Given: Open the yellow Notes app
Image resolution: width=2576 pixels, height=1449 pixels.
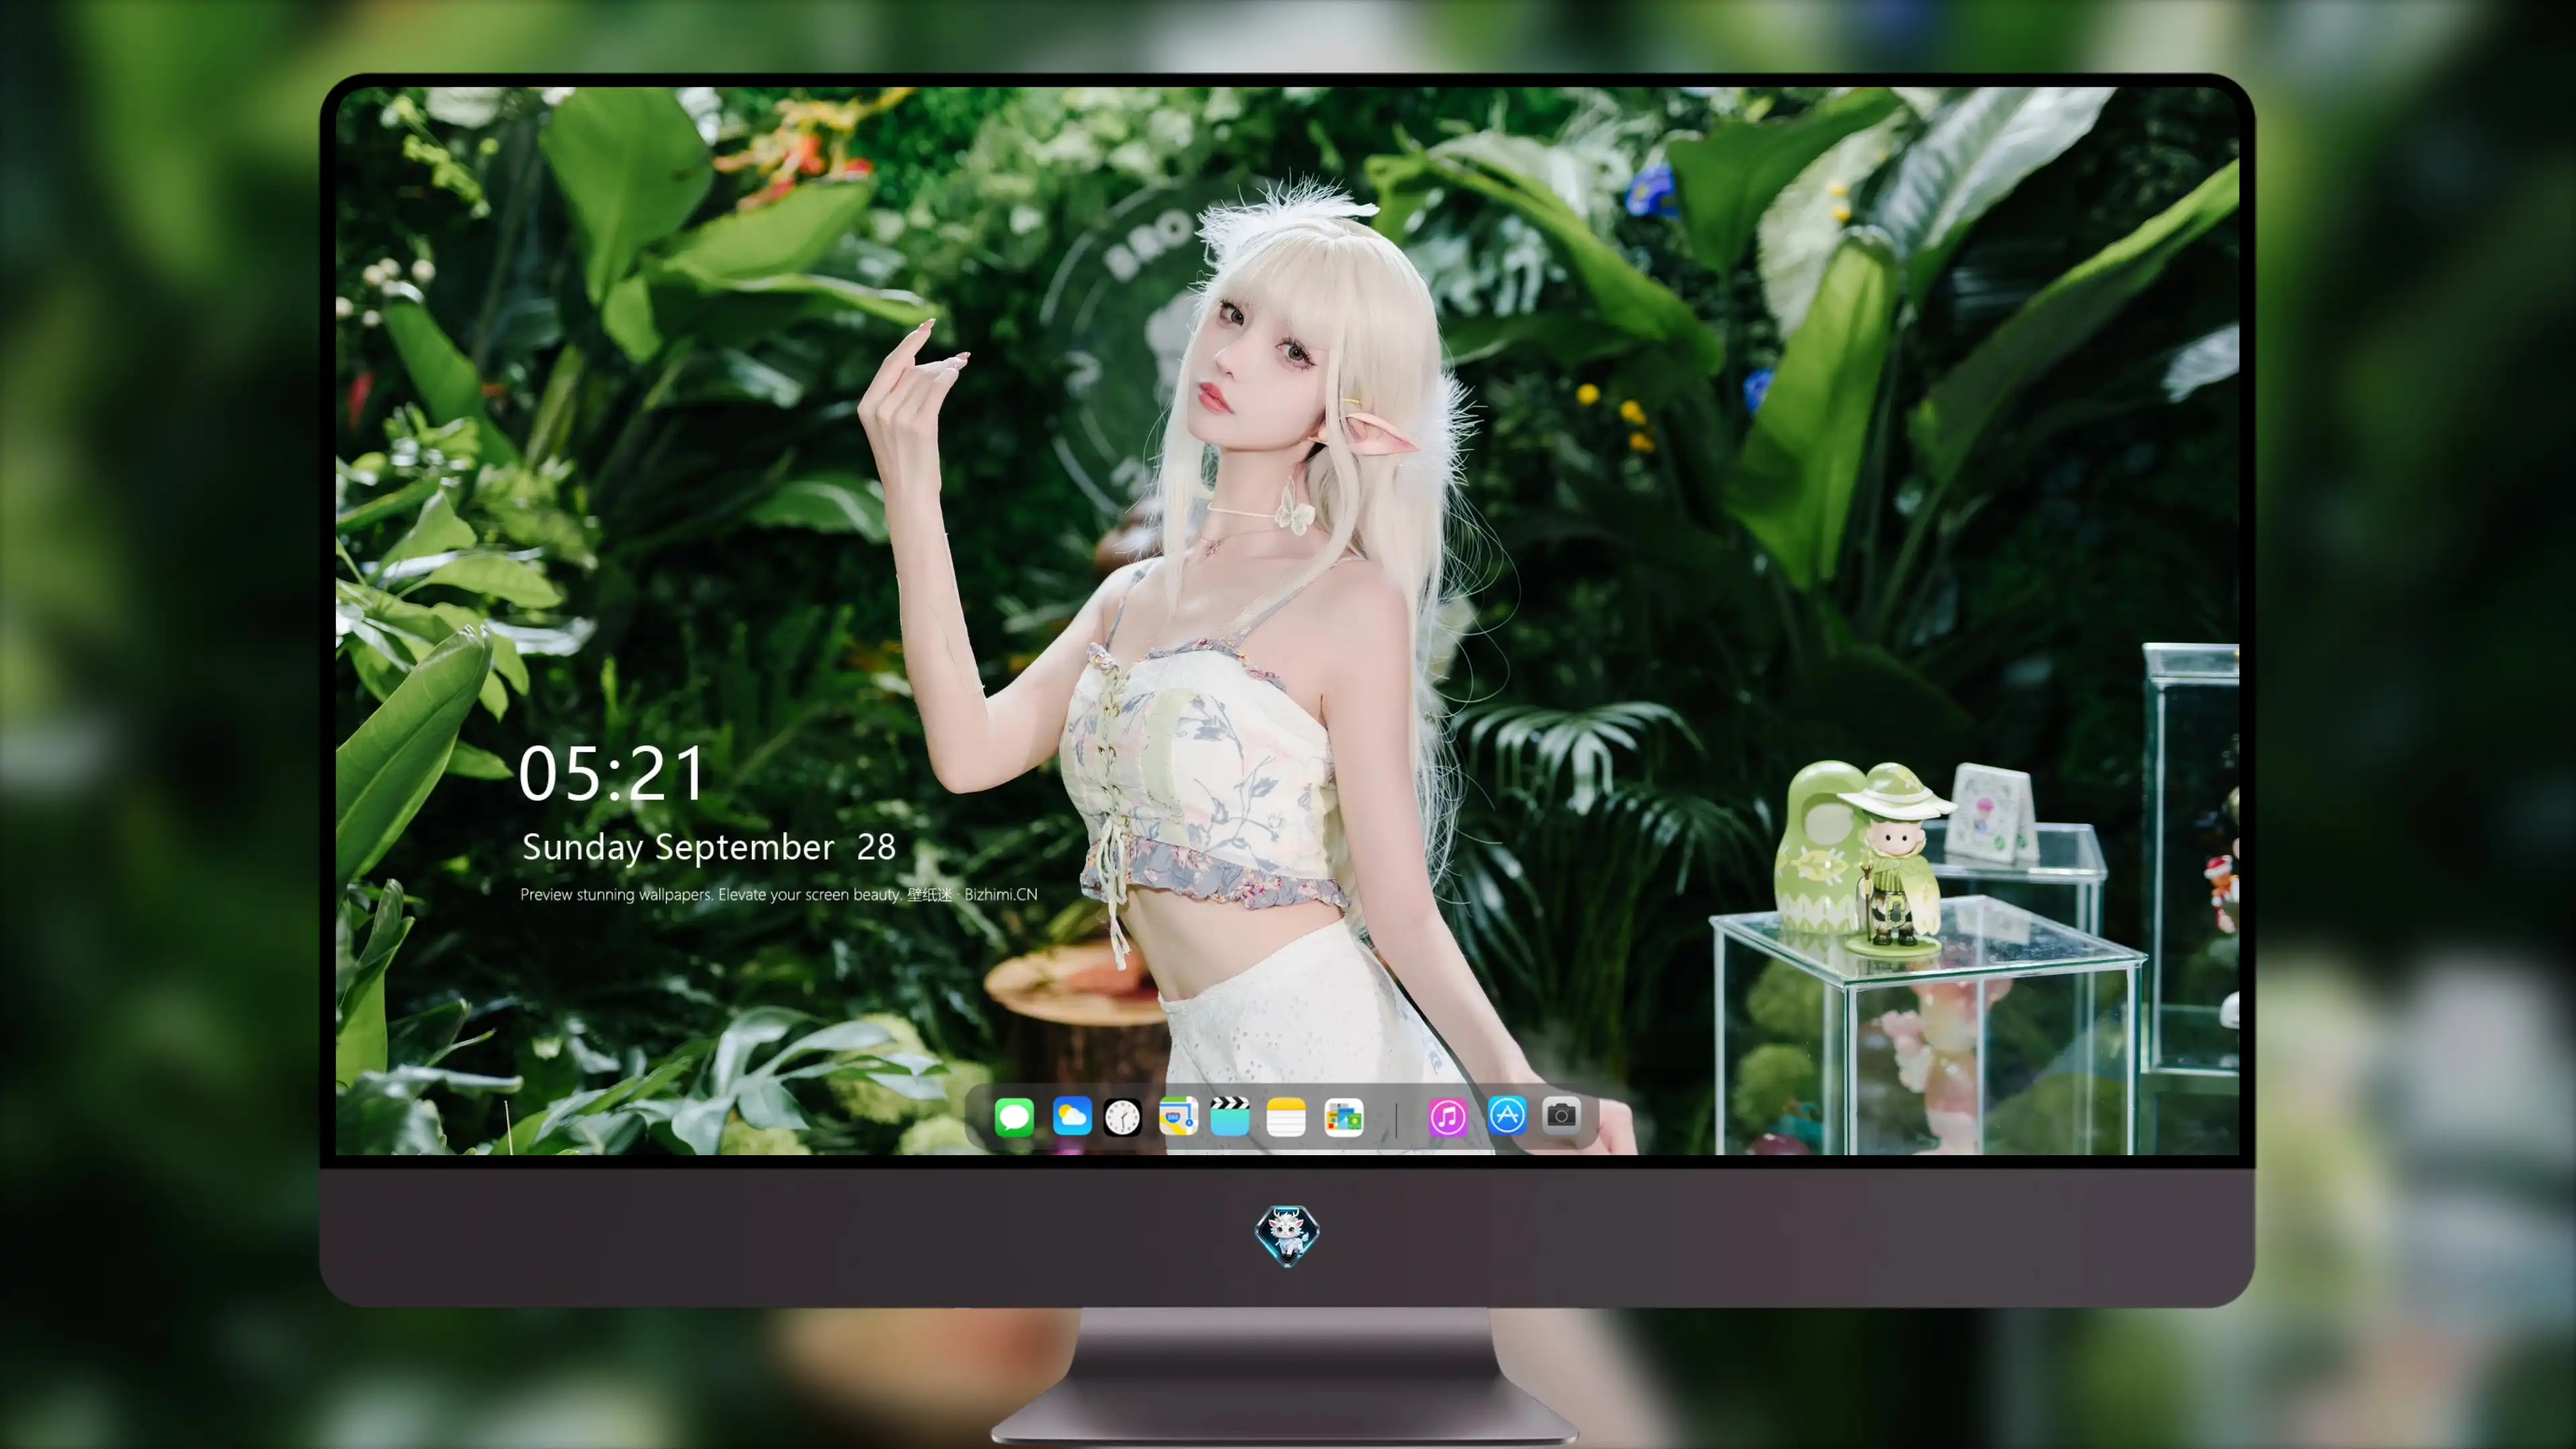Looking at the screenshot, I should 1286,1116.
